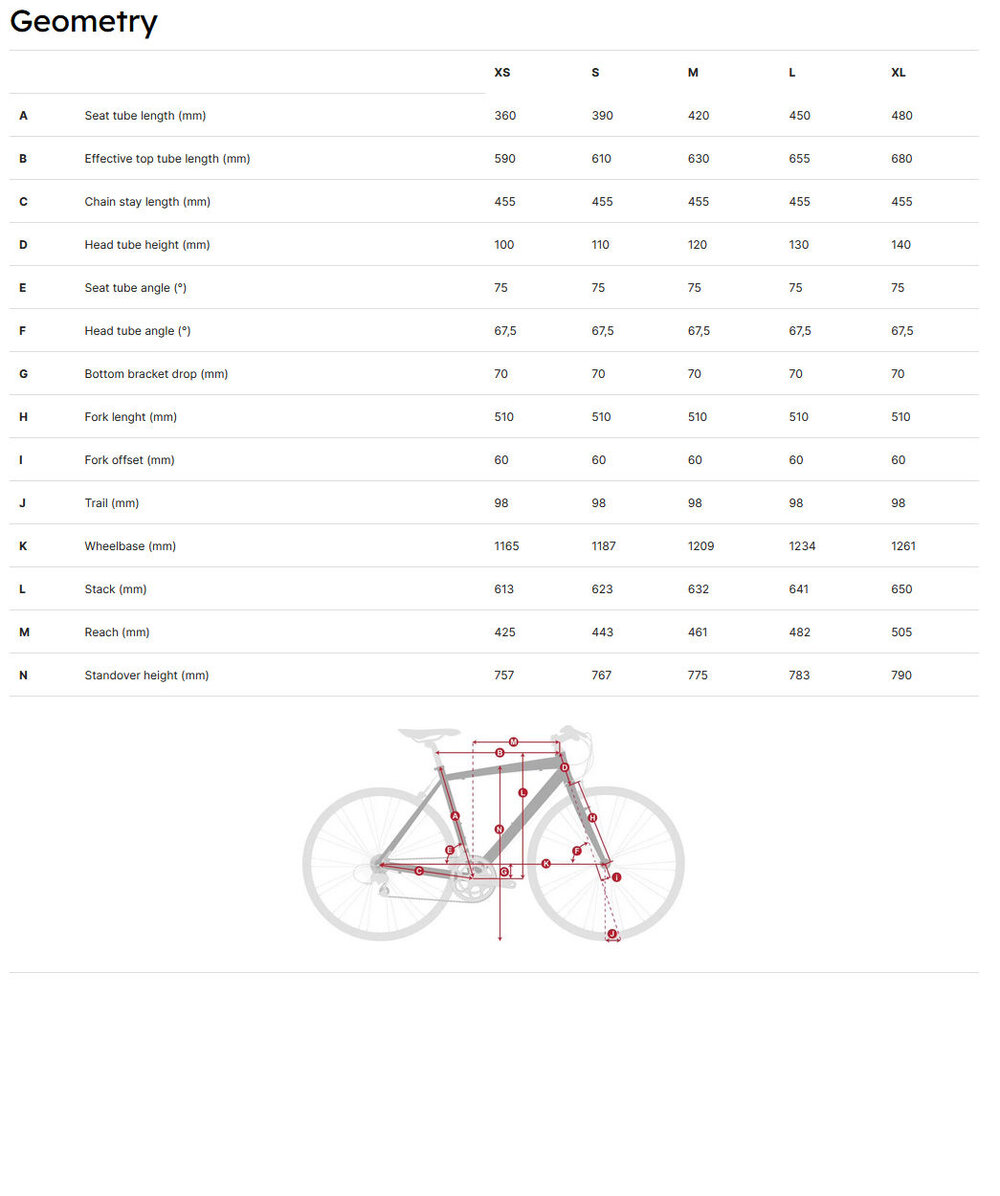1000x1196 pixels.
Task: Click the F head tube angle marker
Action: [577, 851]
